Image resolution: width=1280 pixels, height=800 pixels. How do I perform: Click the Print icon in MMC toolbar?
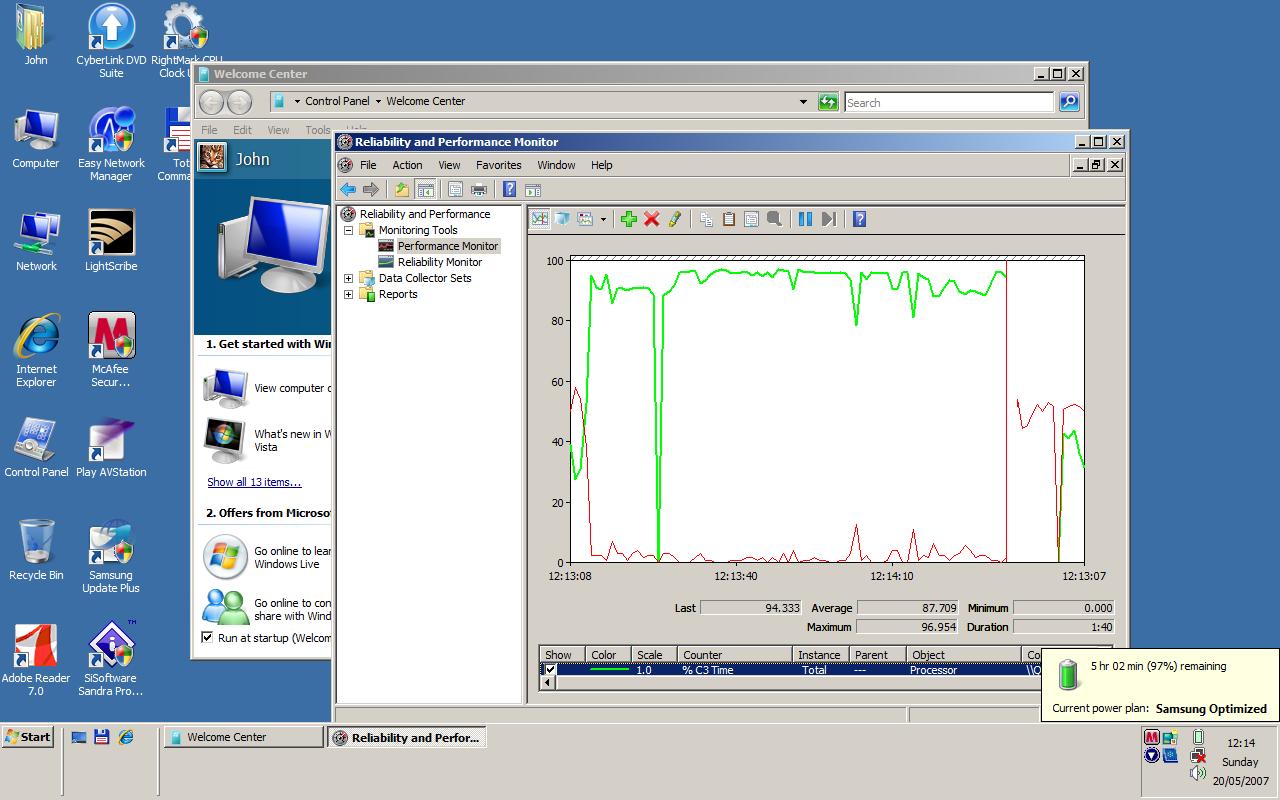click(479, 190)
